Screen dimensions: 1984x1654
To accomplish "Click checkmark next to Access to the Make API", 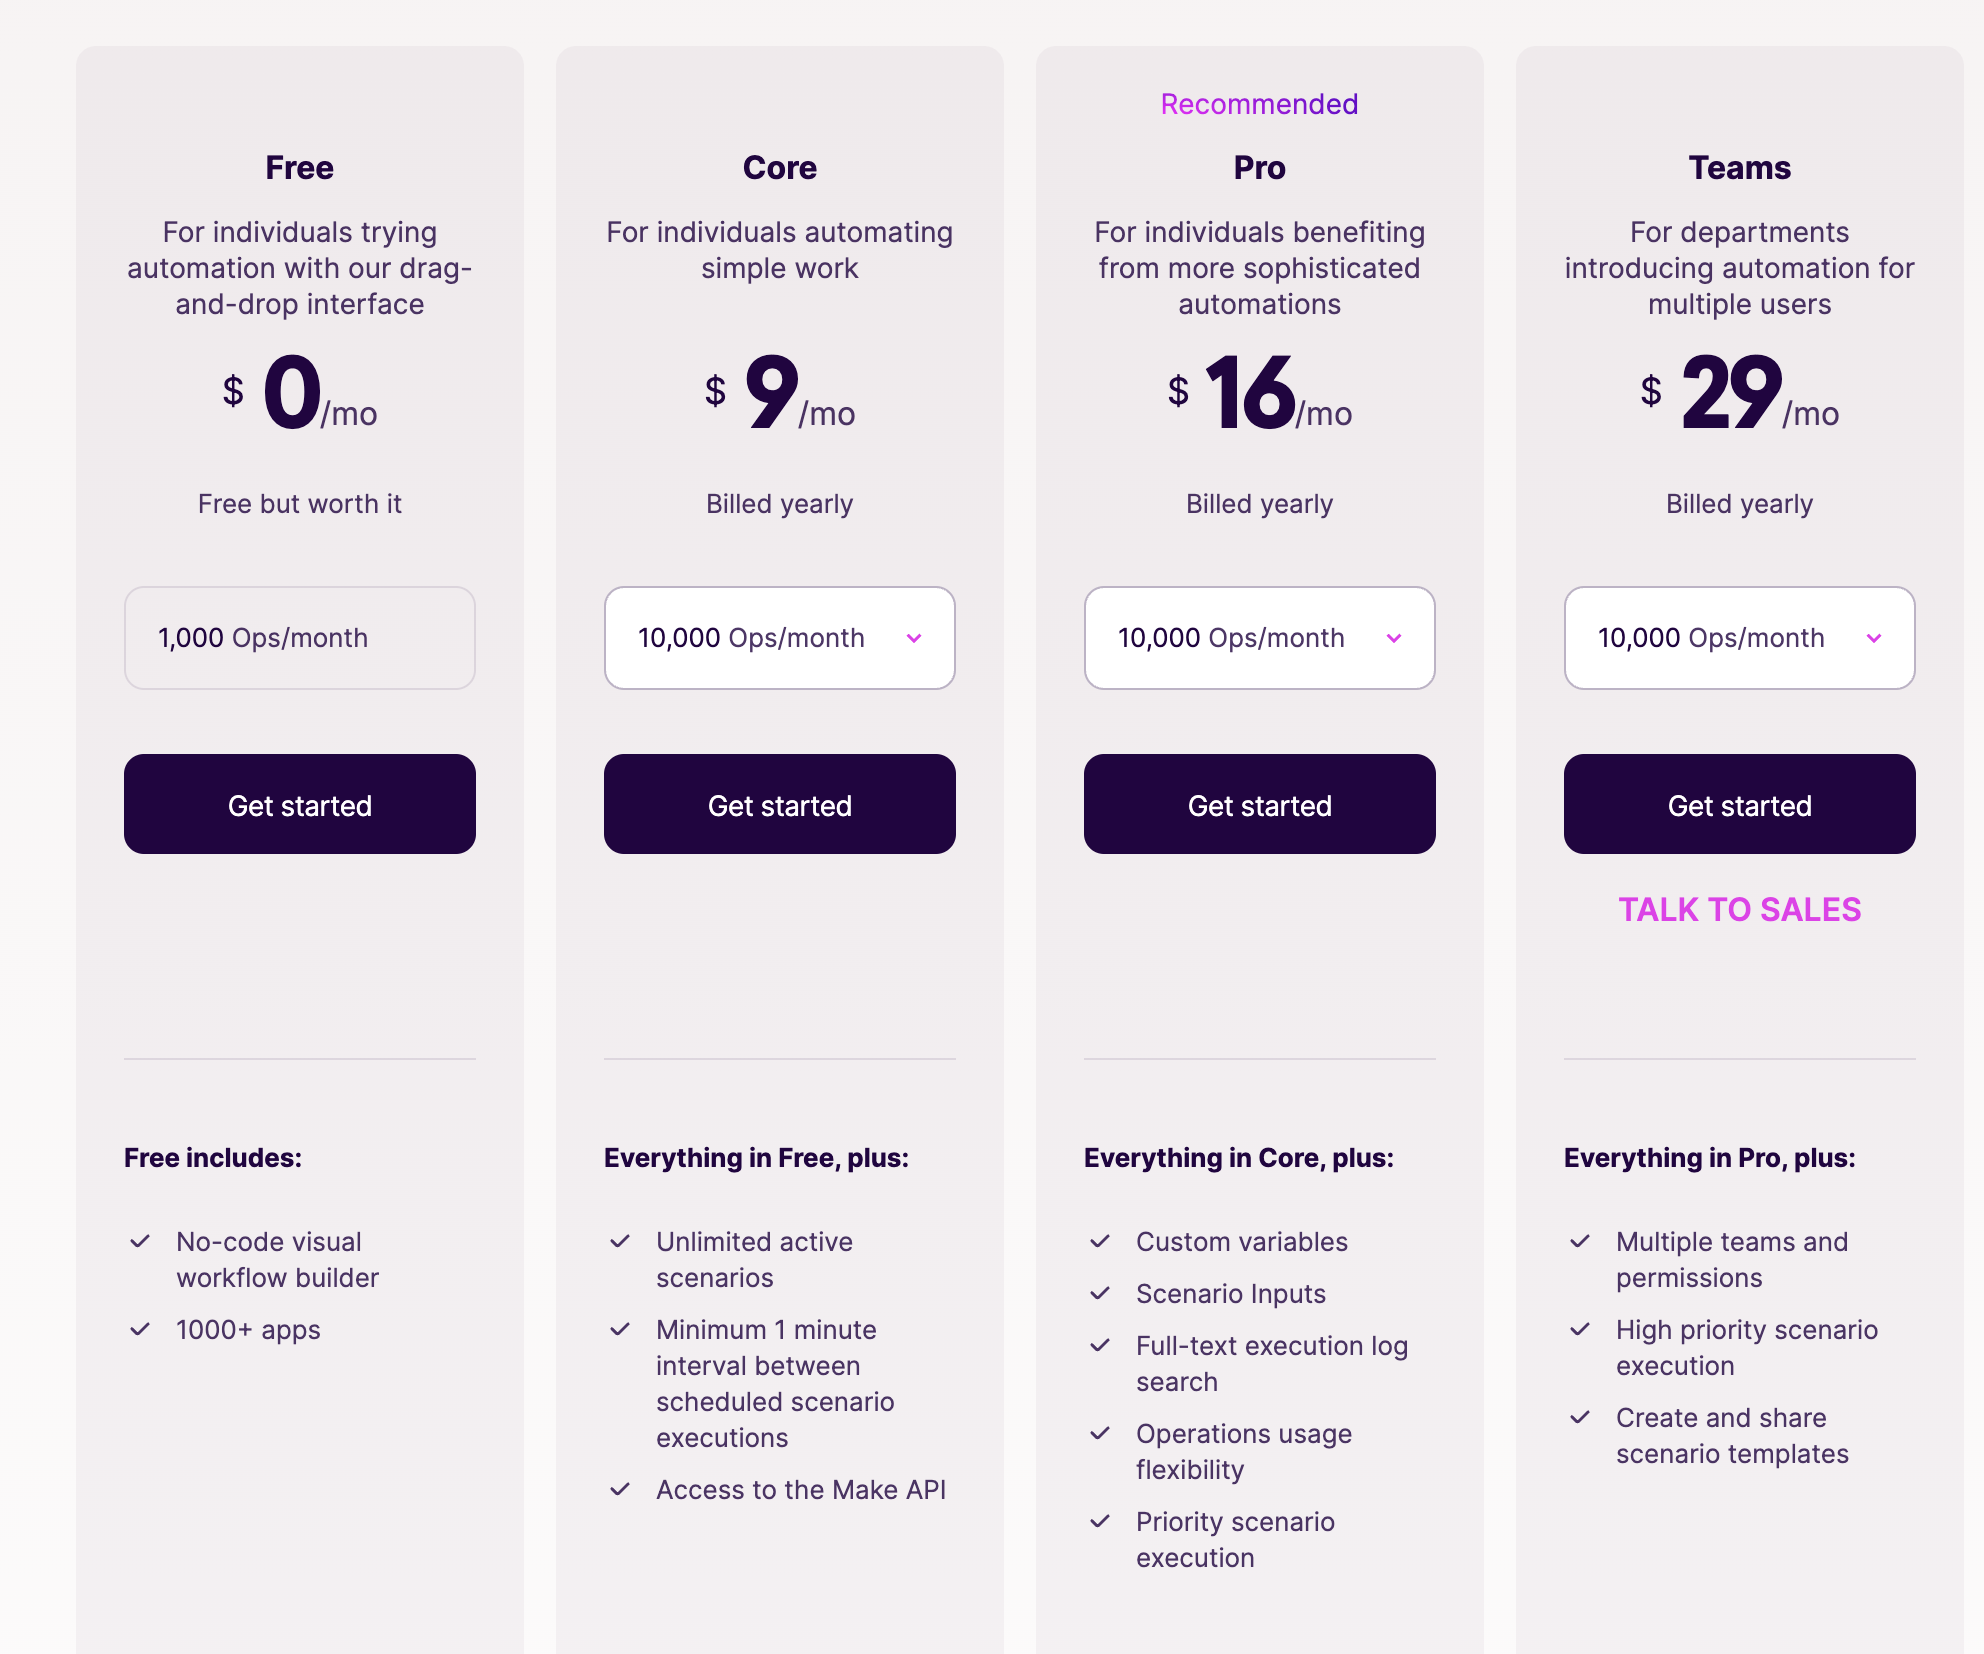I will tap(620, 1490).
